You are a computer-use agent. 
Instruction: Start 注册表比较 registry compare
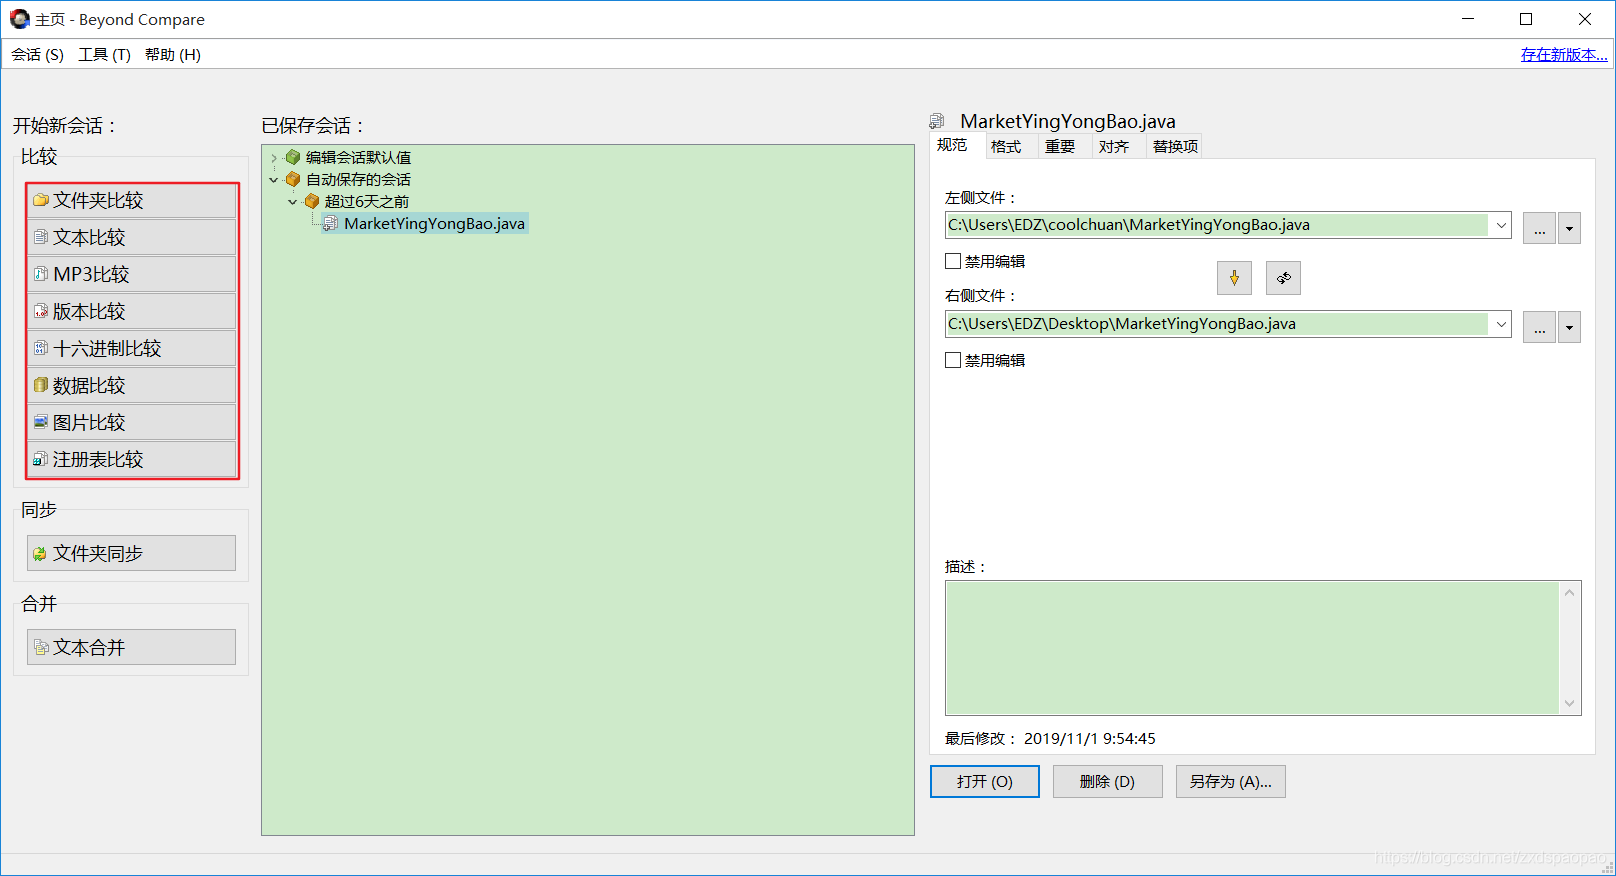[x=131, y=459]
